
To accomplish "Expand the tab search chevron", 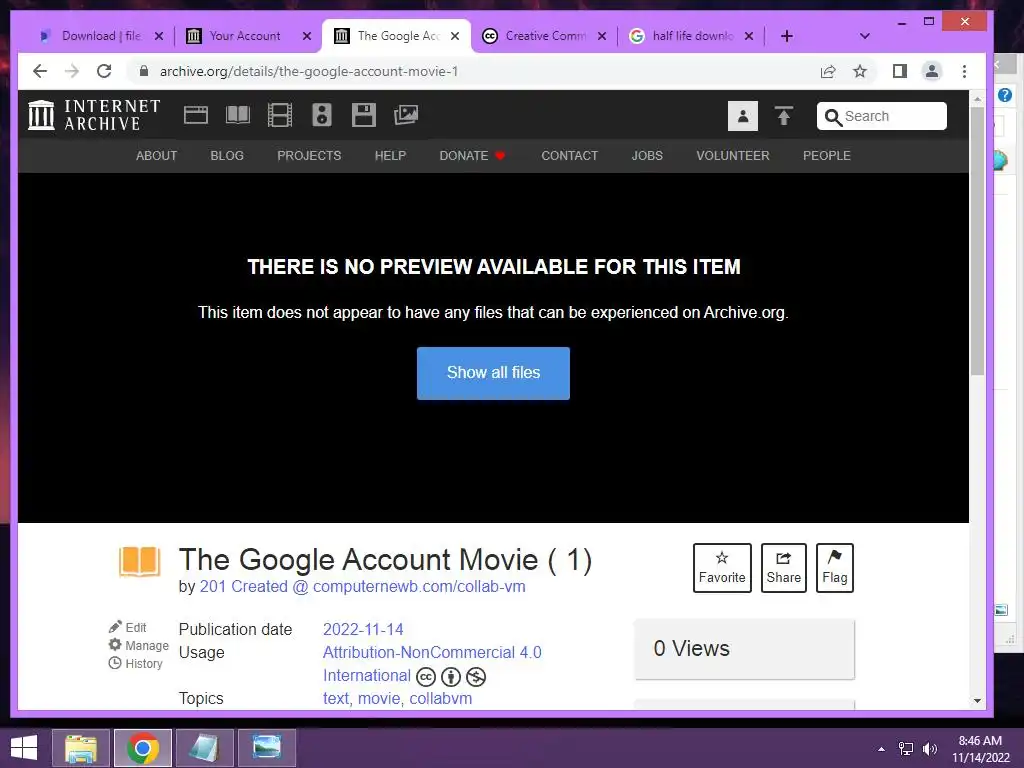I will (865, 36).
